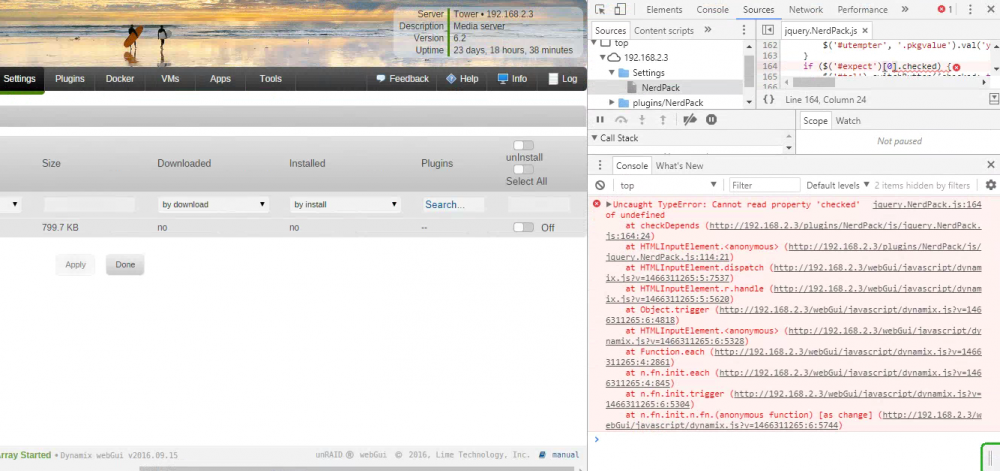The image size is (1000, 471).
Task: Expand the Uncaught TypeError message arrow
Action: [608, 205]
